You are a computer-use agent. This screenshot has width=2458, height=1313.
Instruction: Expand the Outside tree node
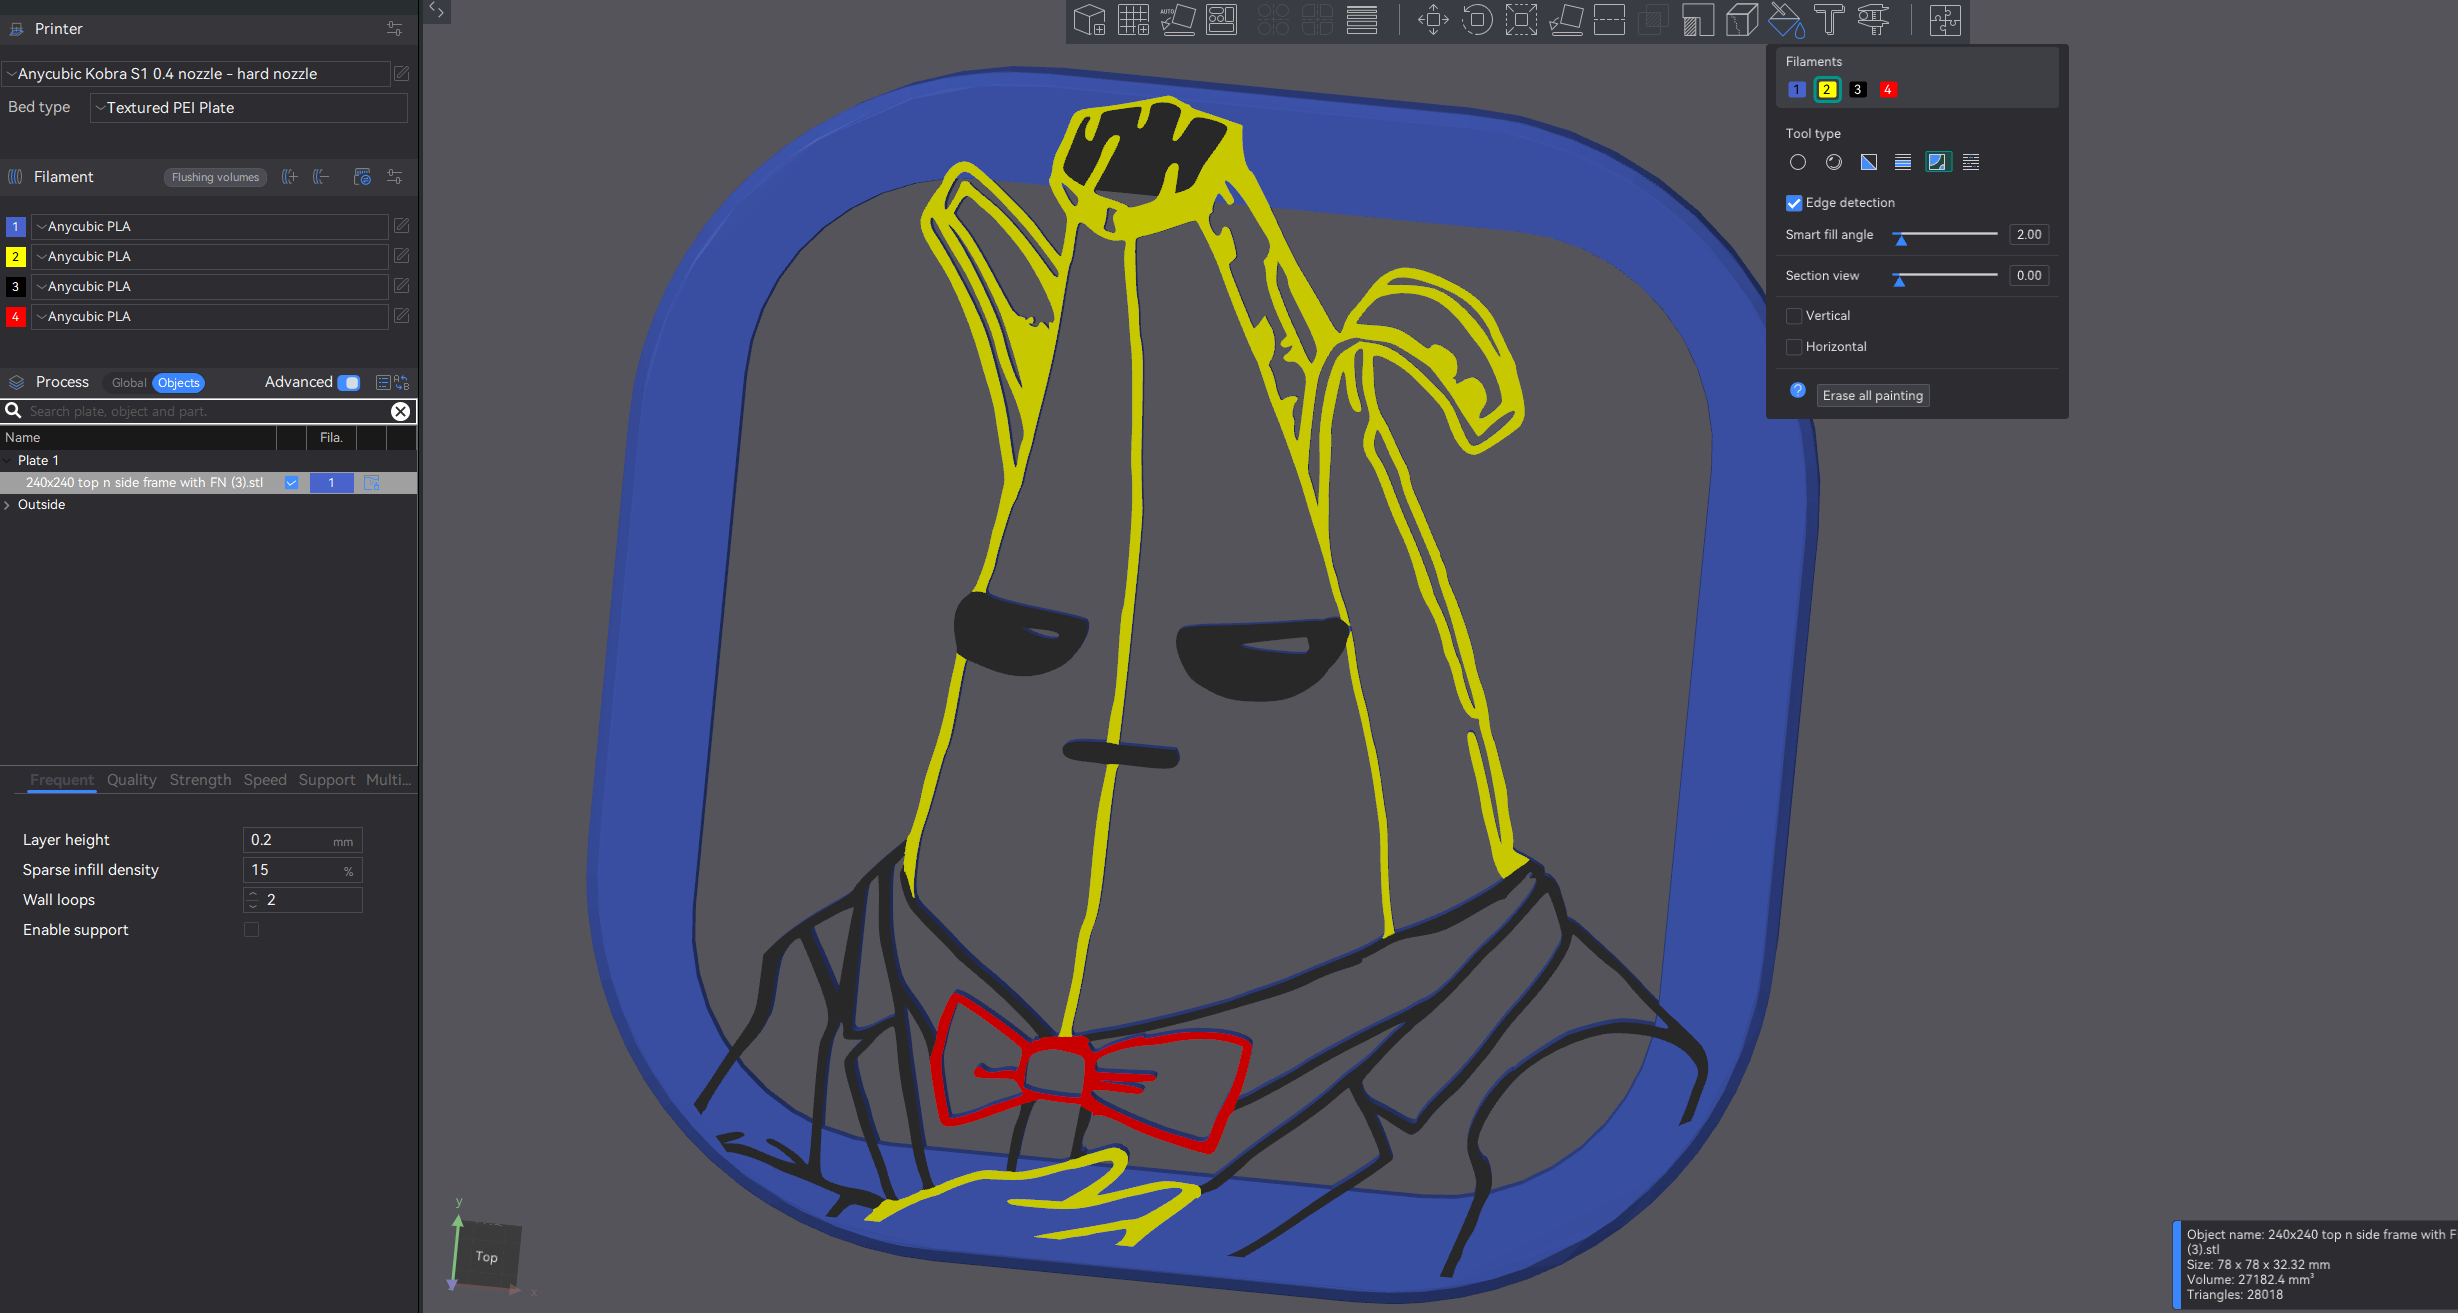pos(8,505)
